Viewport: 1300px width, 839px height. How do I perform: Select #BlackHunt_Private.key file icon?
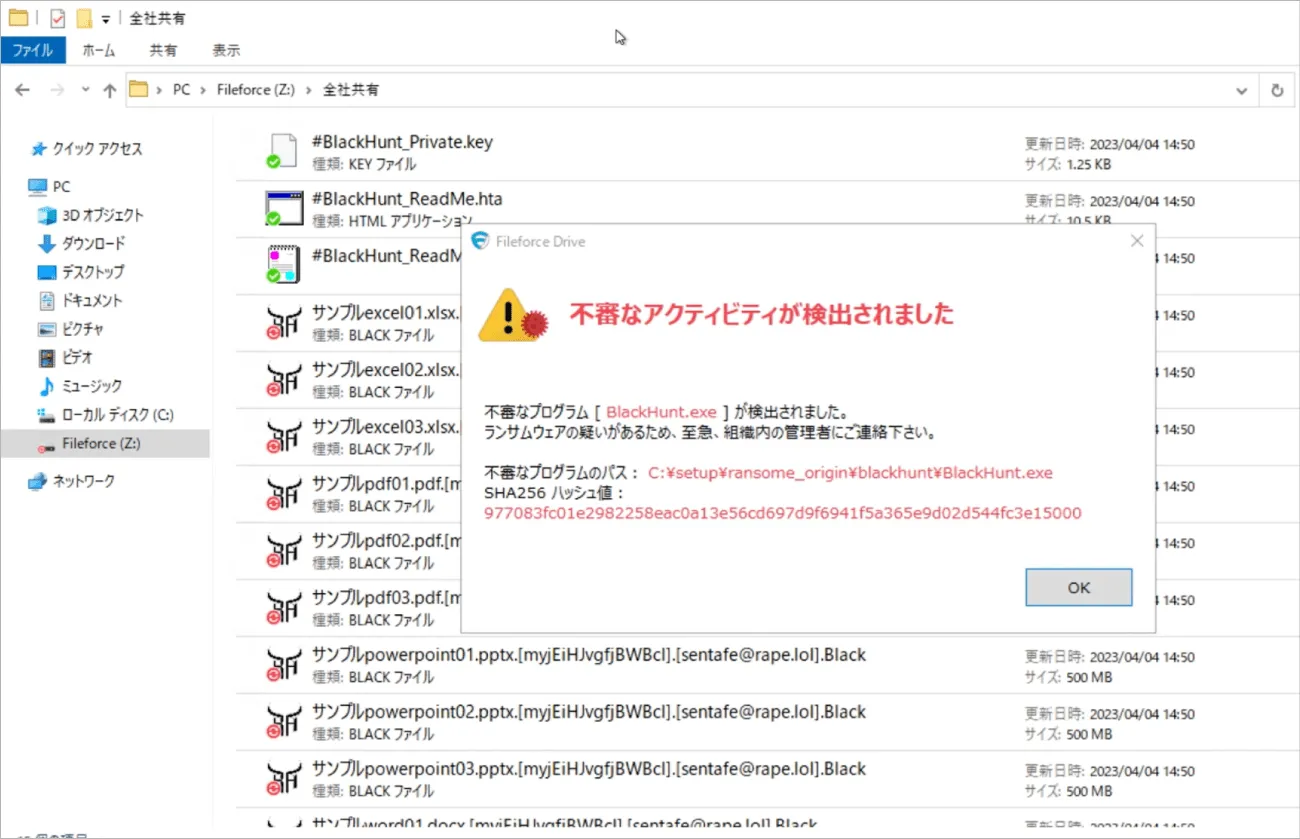283,152
